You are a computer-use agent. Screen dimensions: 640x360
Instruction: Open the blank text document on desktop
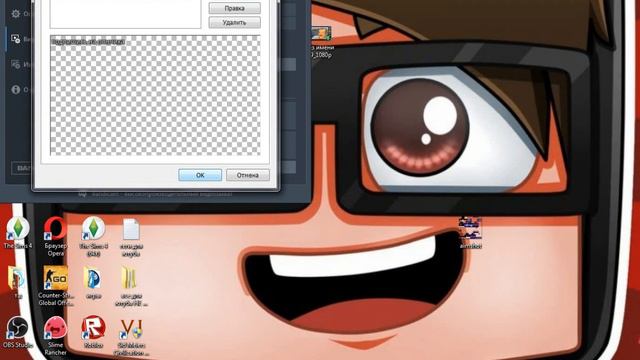131,237
